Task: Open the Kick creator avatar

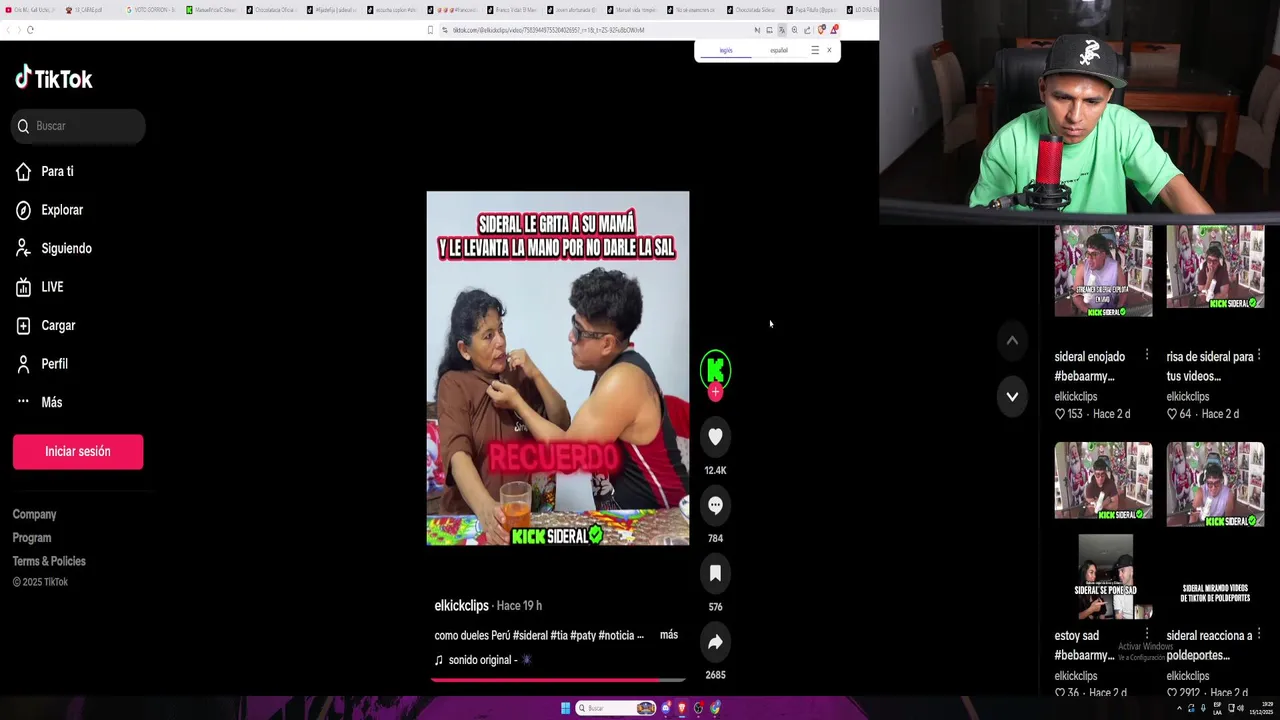Action: [715, 369]
